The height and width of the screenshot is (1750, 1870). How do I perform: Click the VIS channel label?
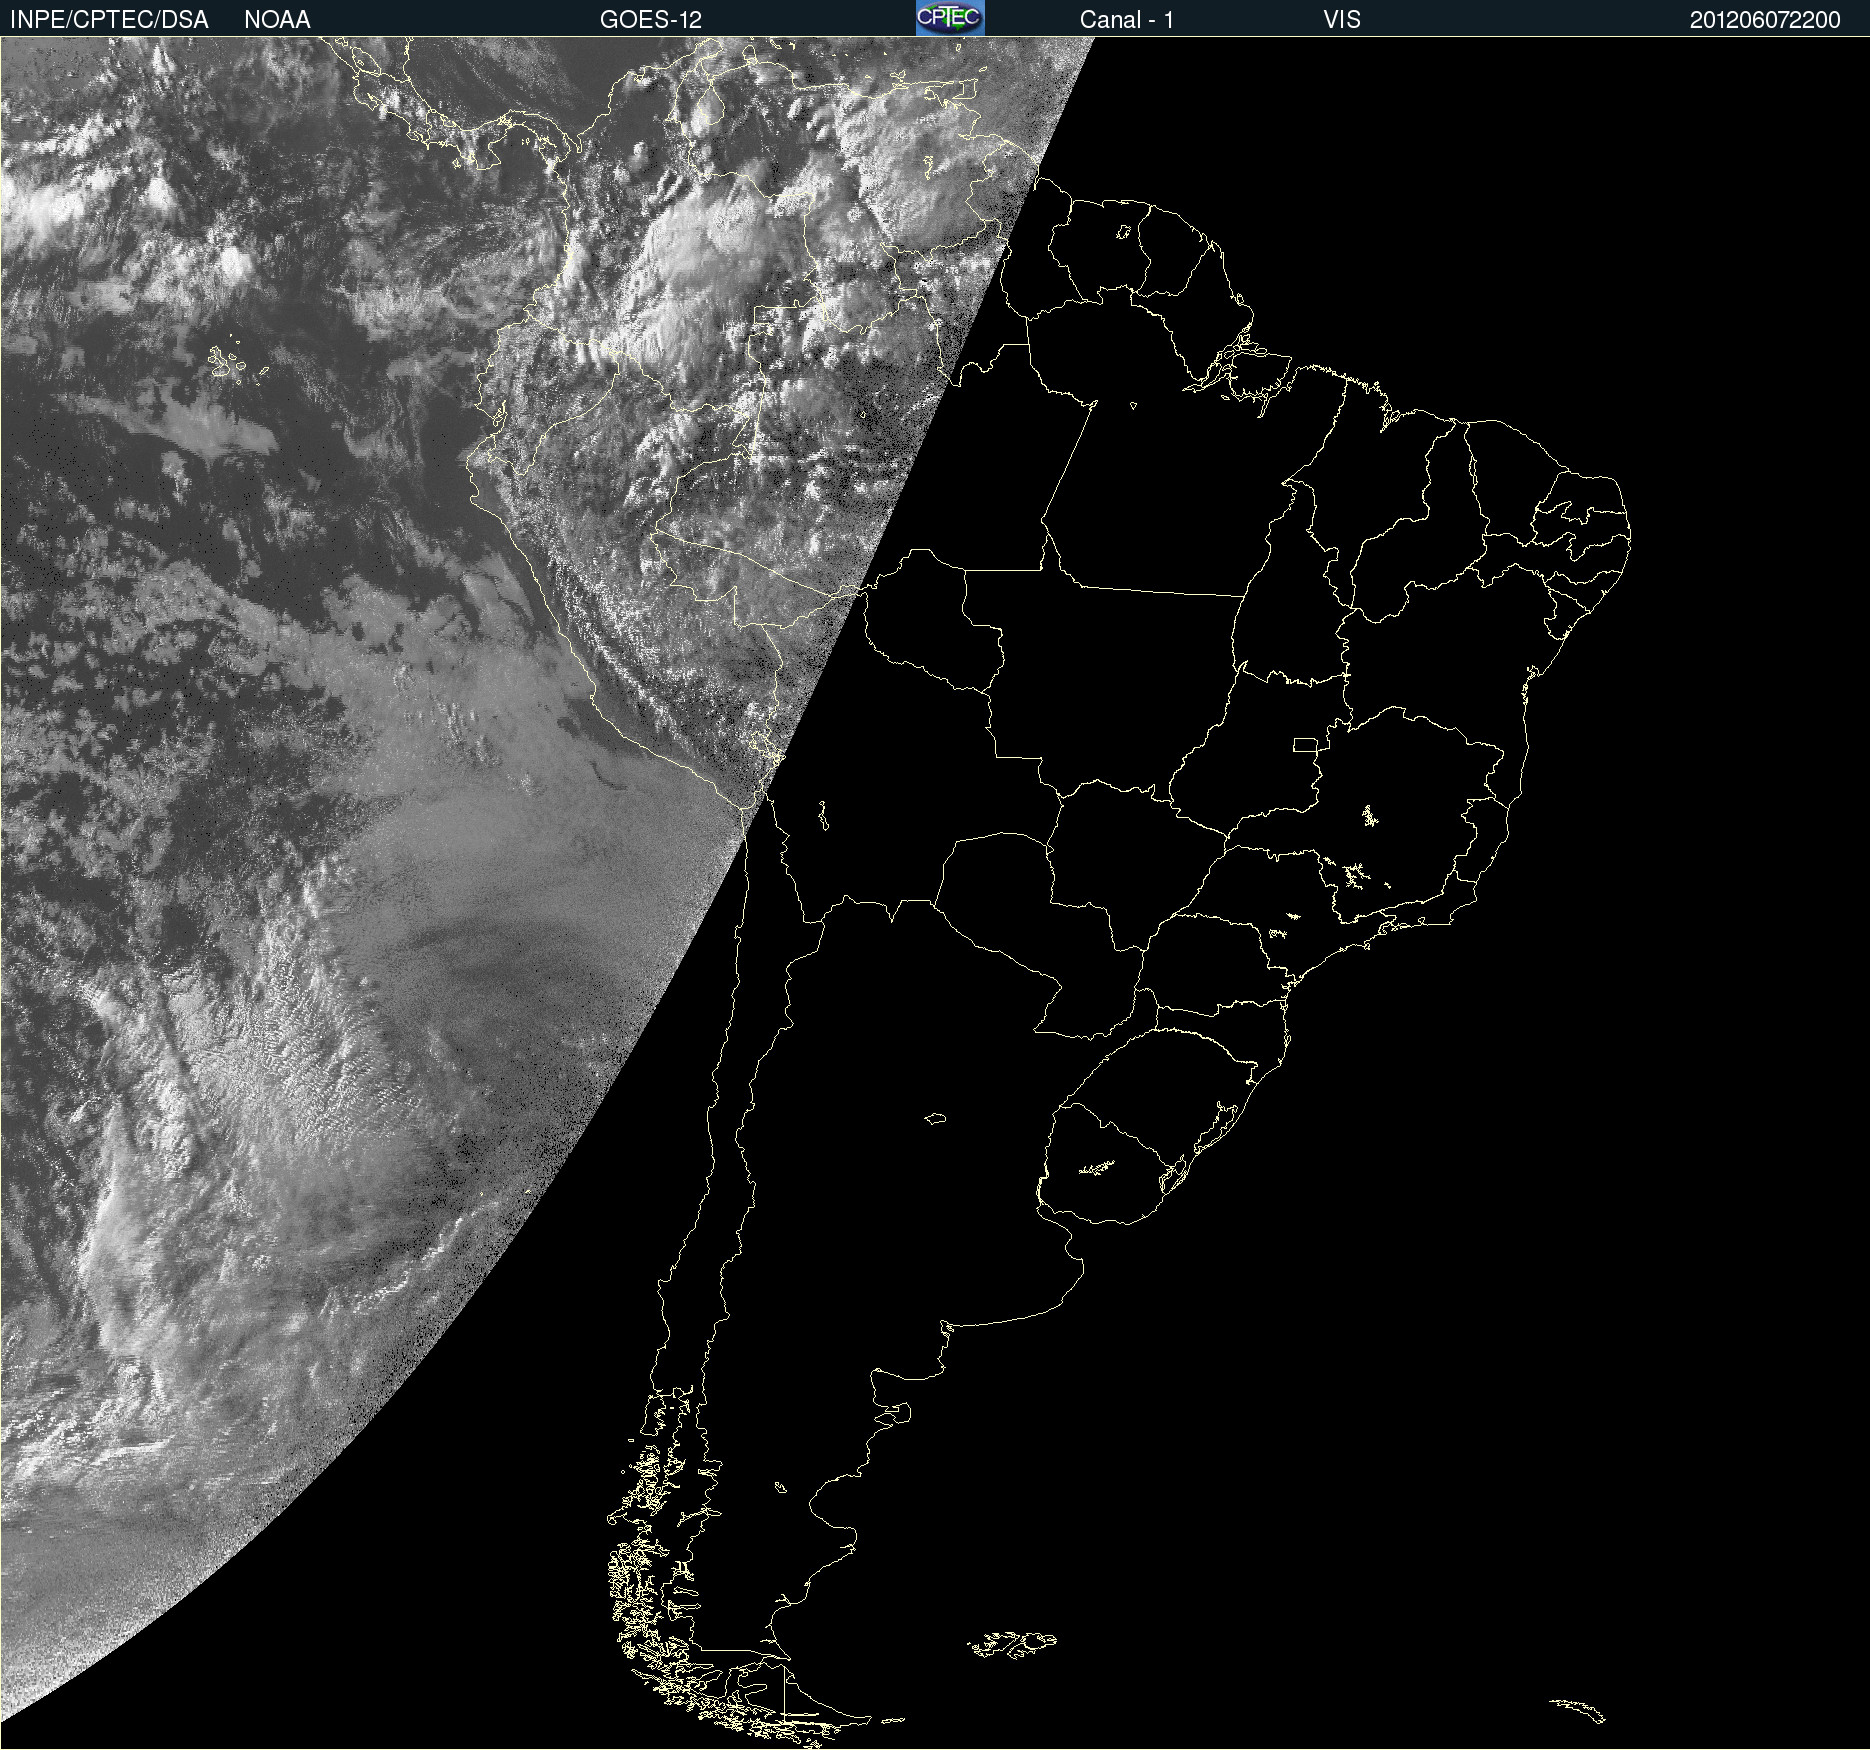point(1342,20)
